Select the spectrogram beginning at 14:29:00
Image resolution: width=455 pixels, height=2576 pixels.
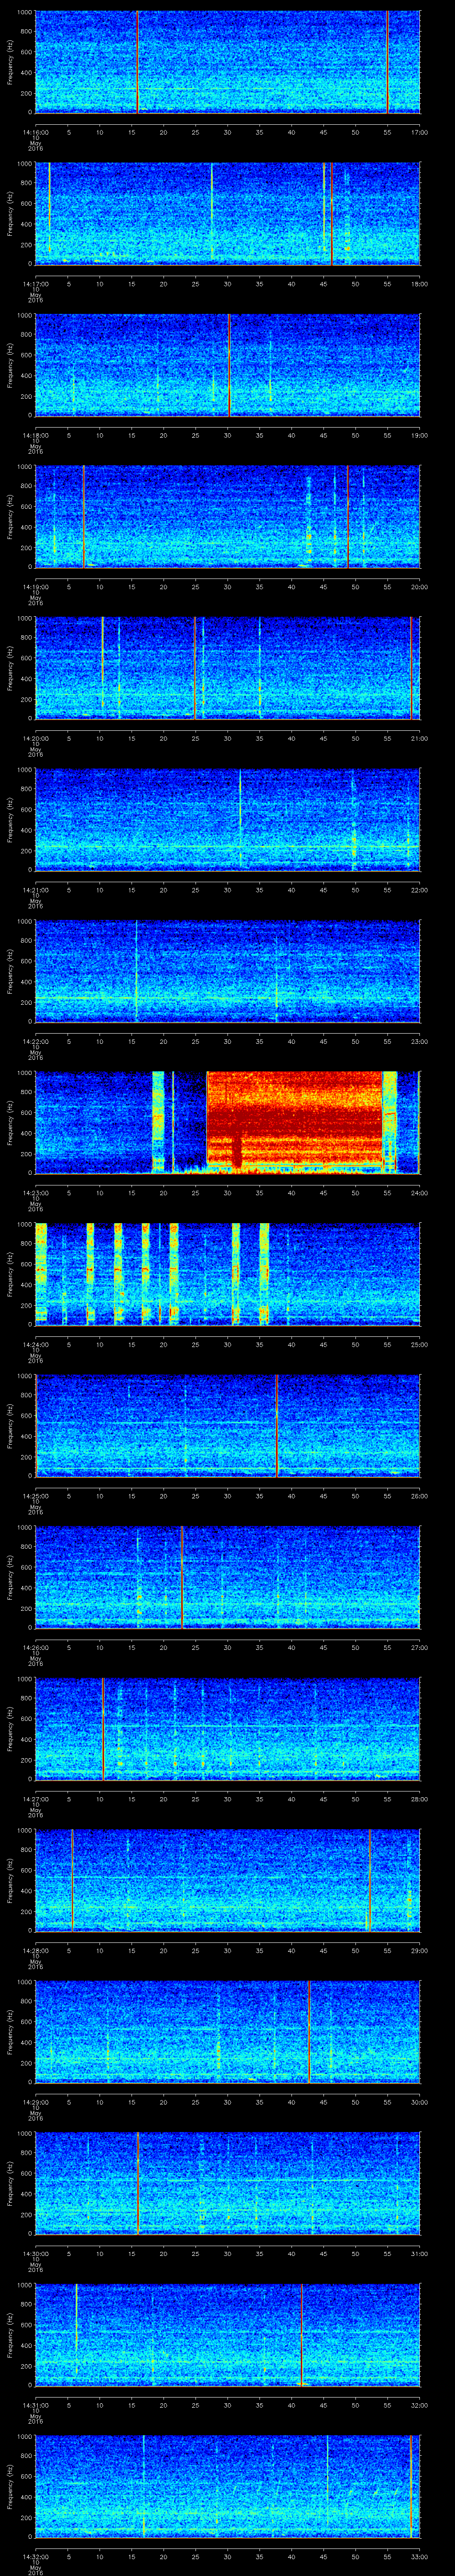[x=227, y=2032]
